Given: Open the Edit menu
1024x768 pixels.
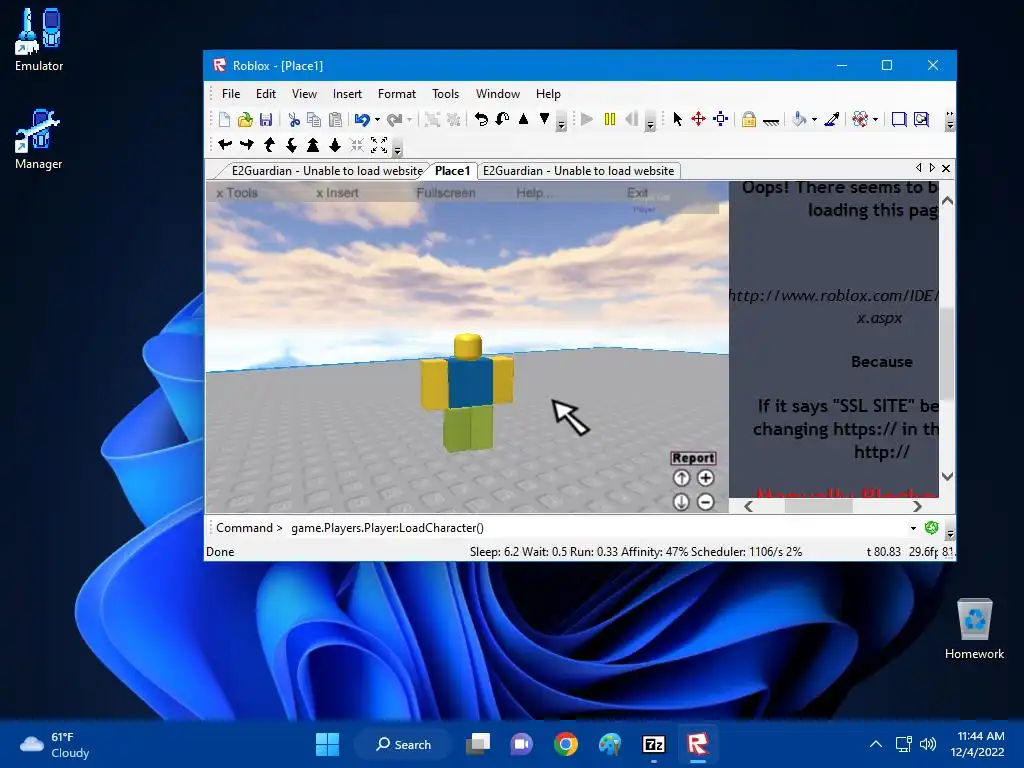Looking at the screenshot, I should click(x=265, y=94).
